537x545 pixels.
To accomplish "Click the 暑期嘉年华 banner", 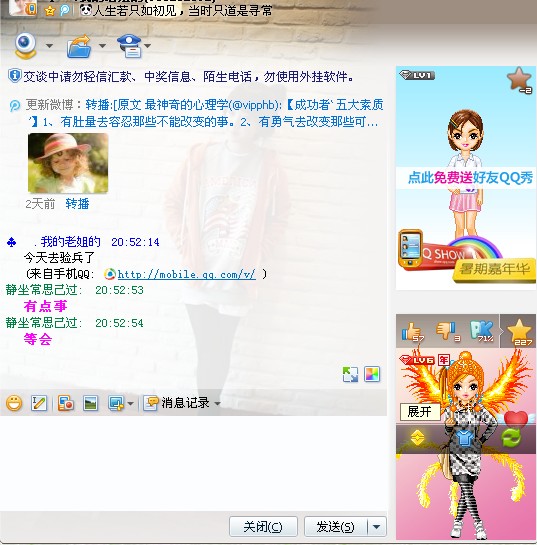I will pyautogui.click(x=494, y=269).
